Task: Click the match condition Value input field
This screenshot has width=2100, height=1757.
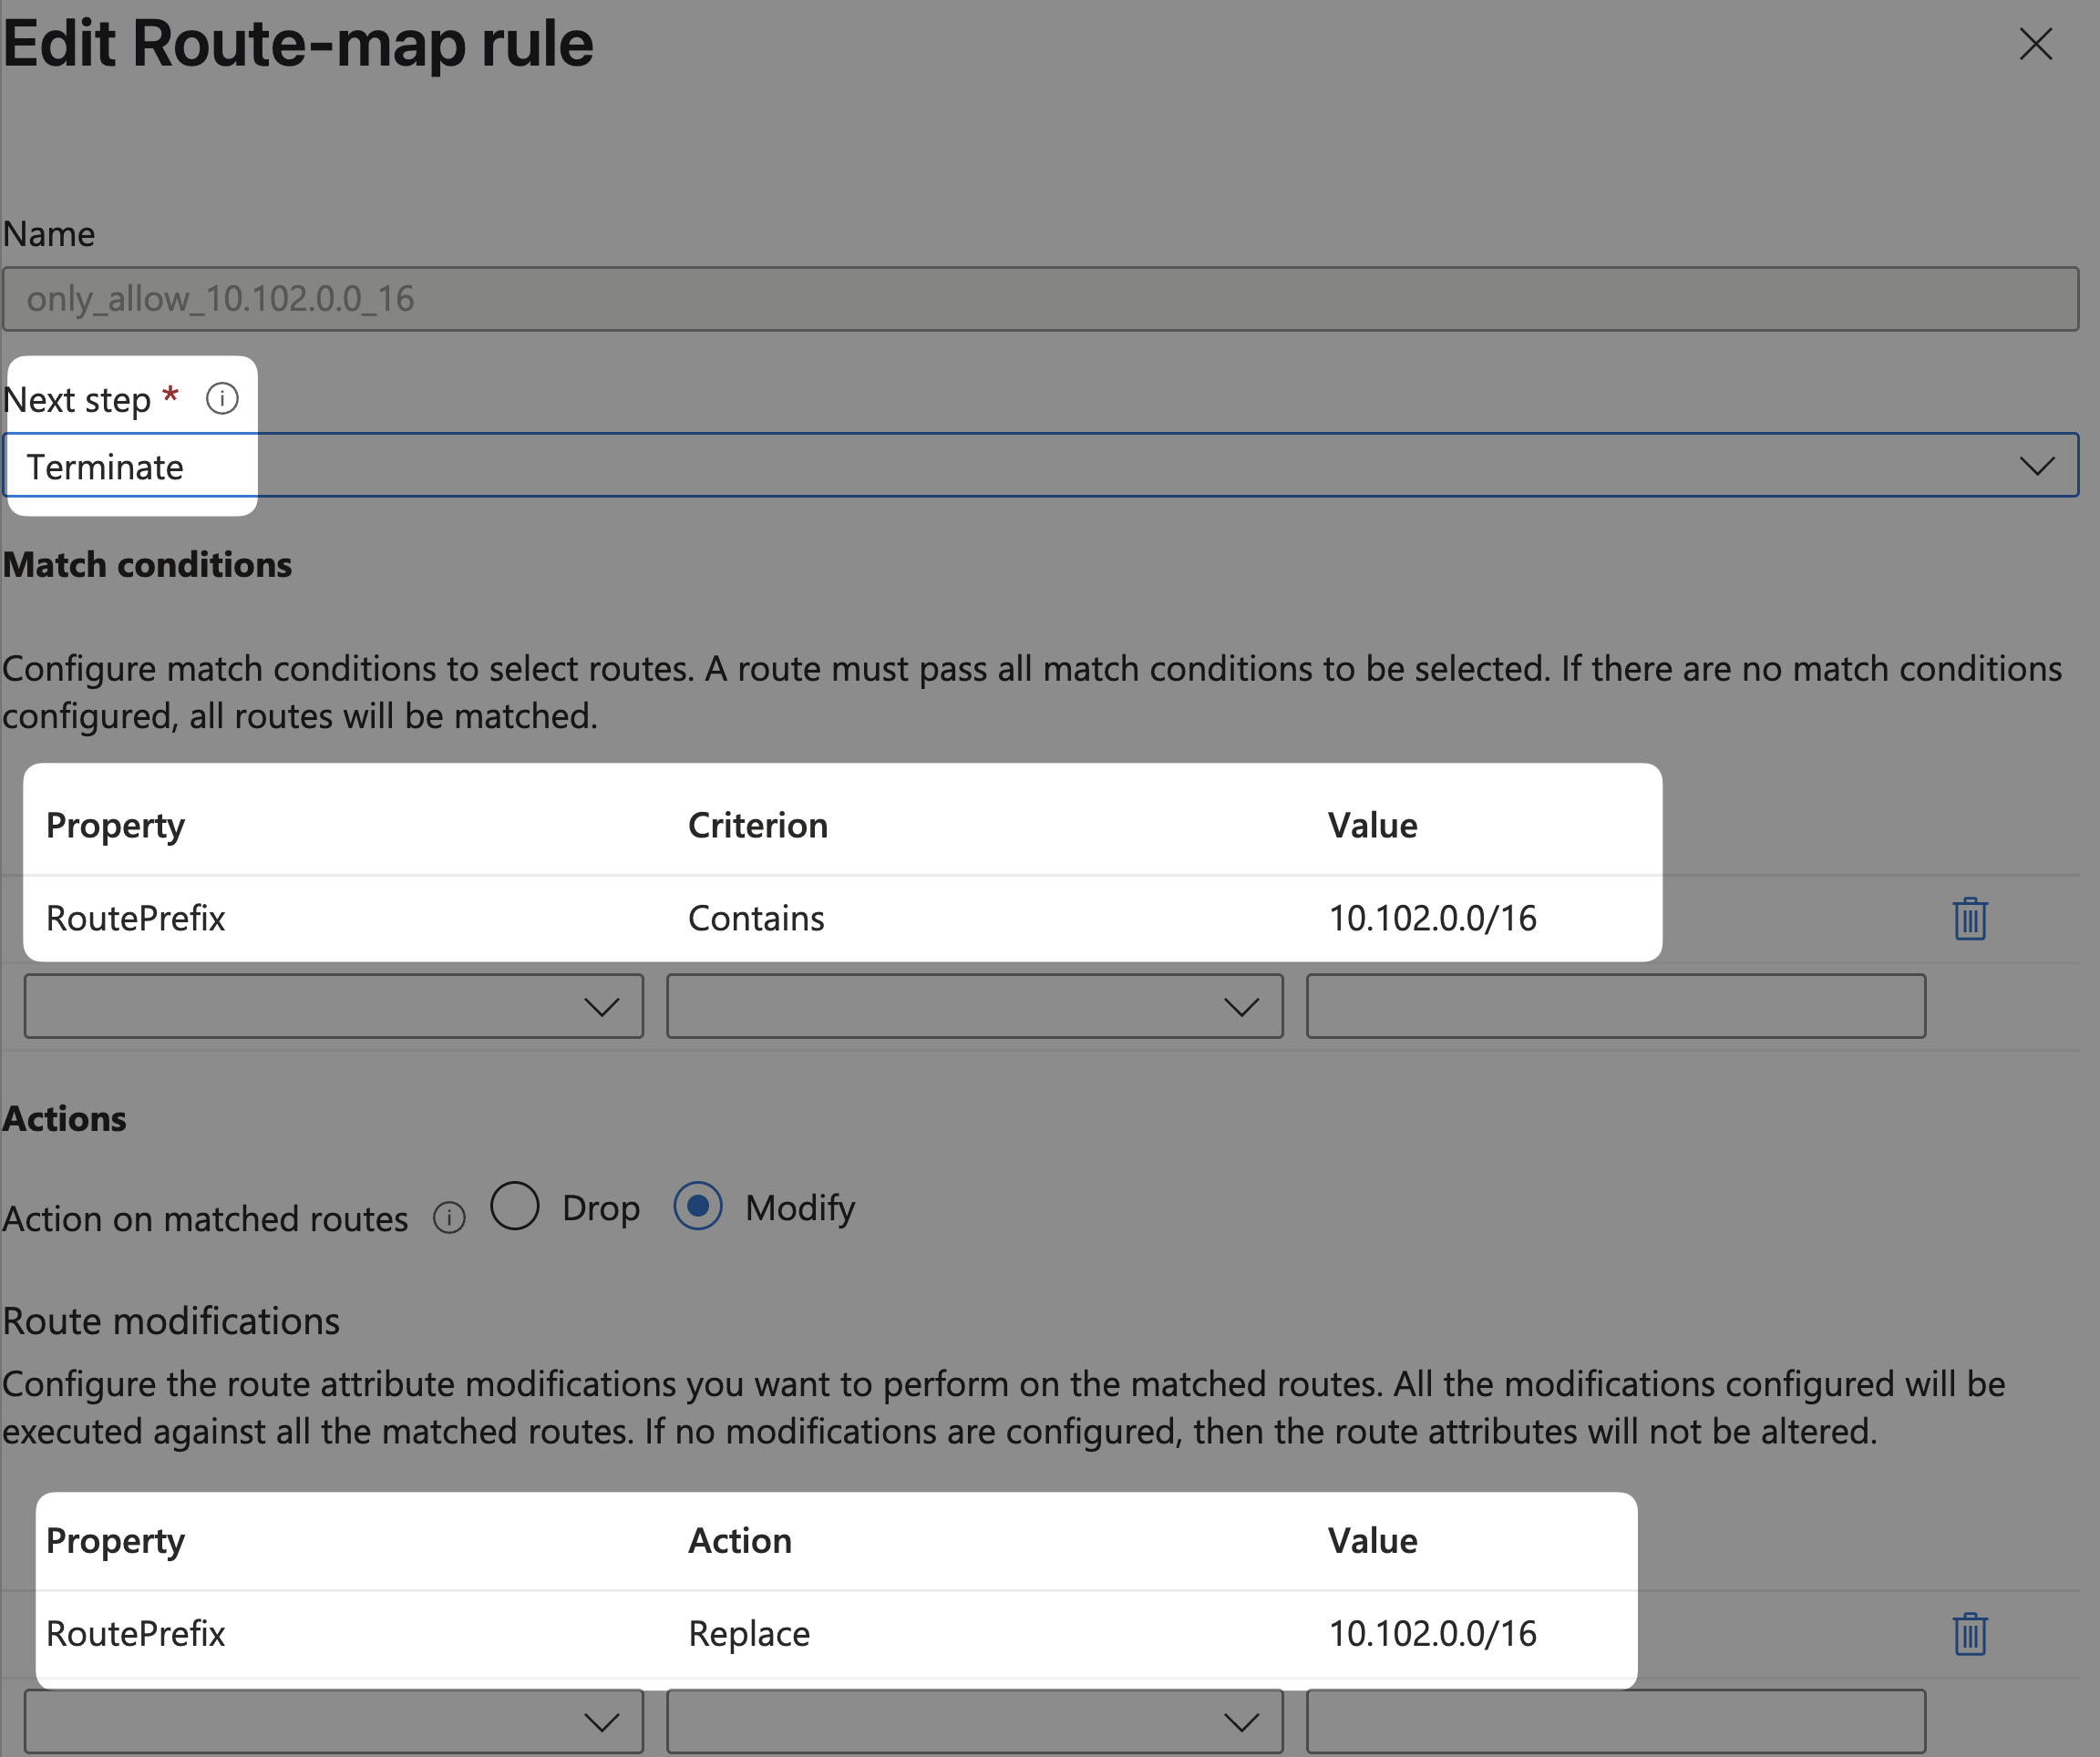Action: tap(1615, 1007)
